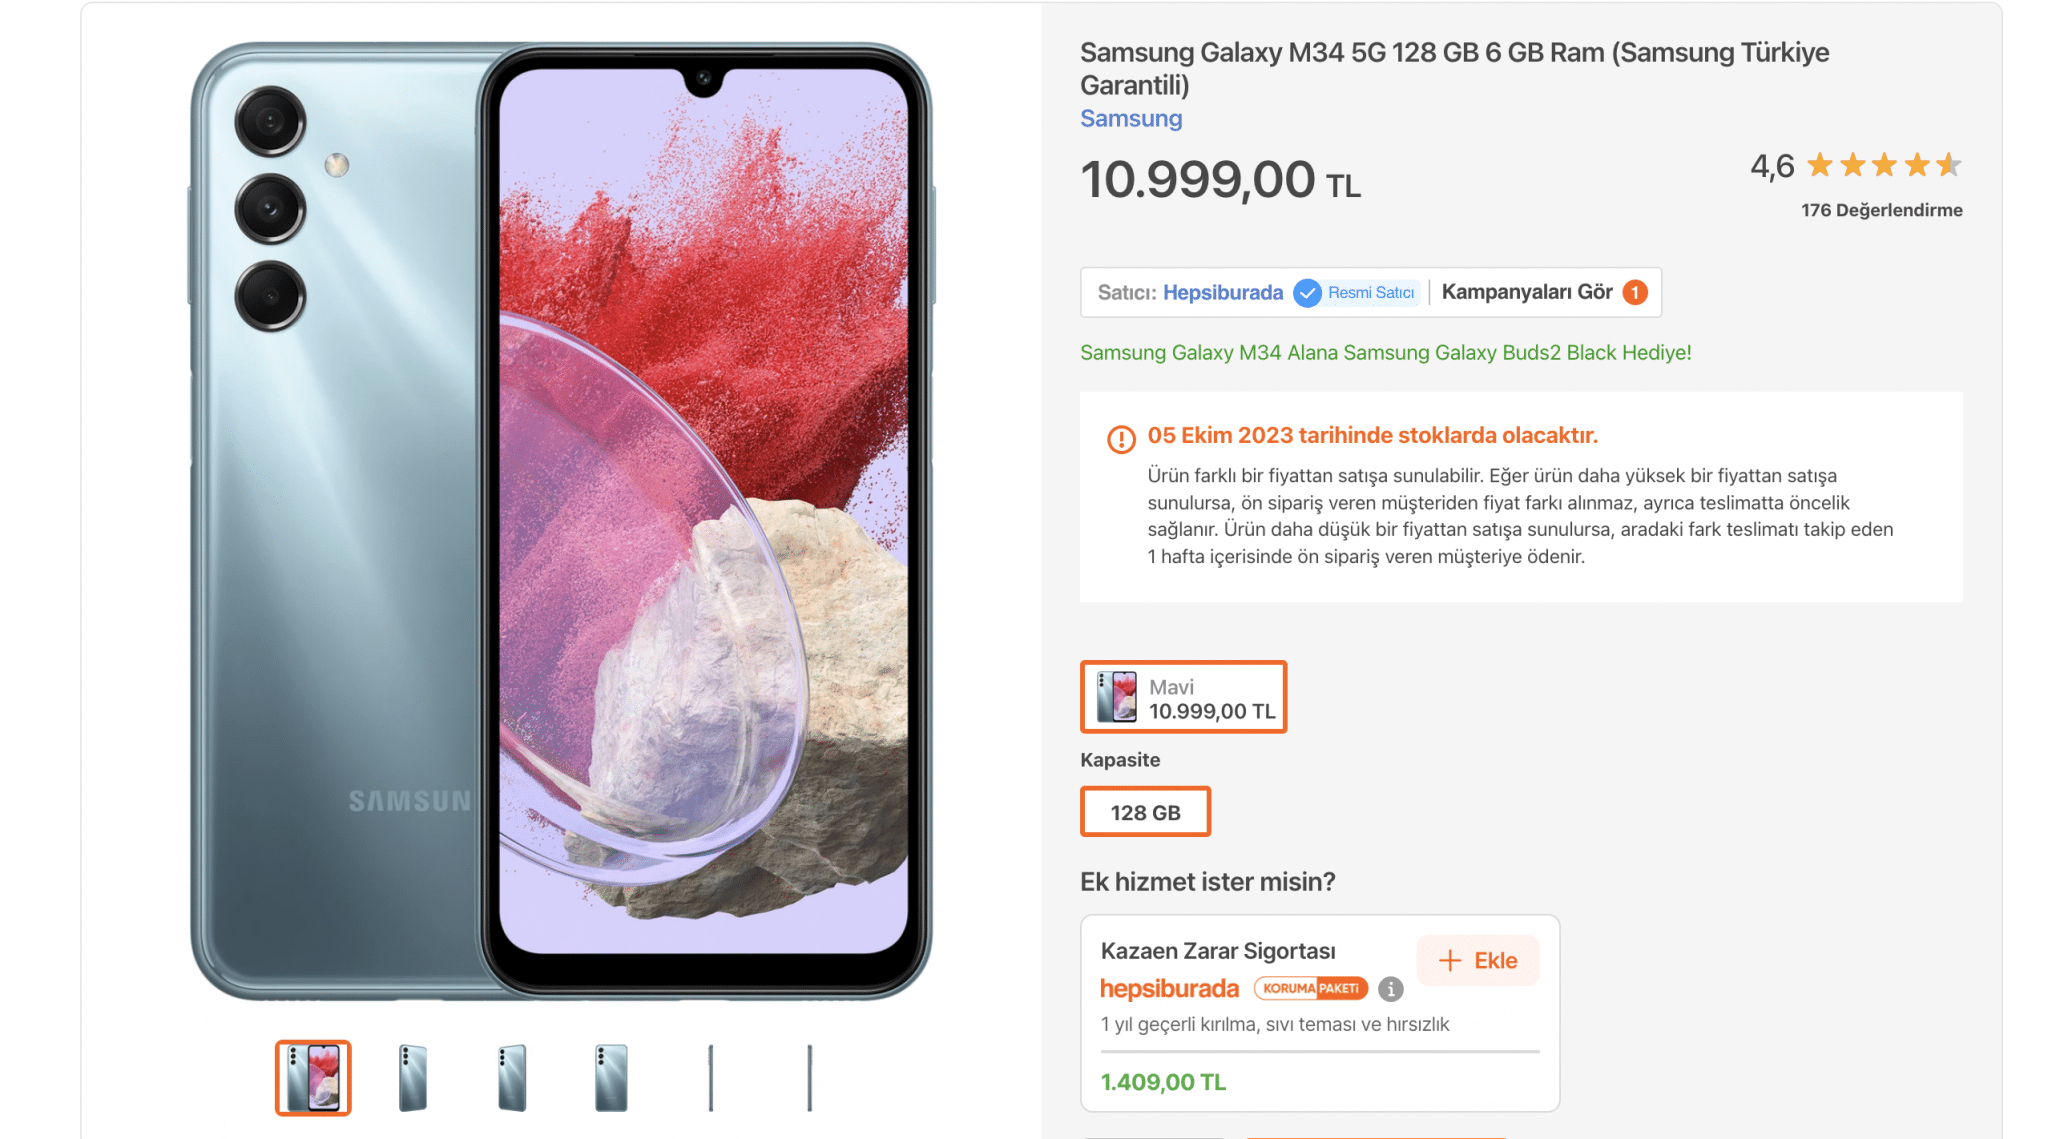The image size is (2048, 1139).
Task: Click the plus icon in the Ekle button
Action: [x=1450, y=961]
